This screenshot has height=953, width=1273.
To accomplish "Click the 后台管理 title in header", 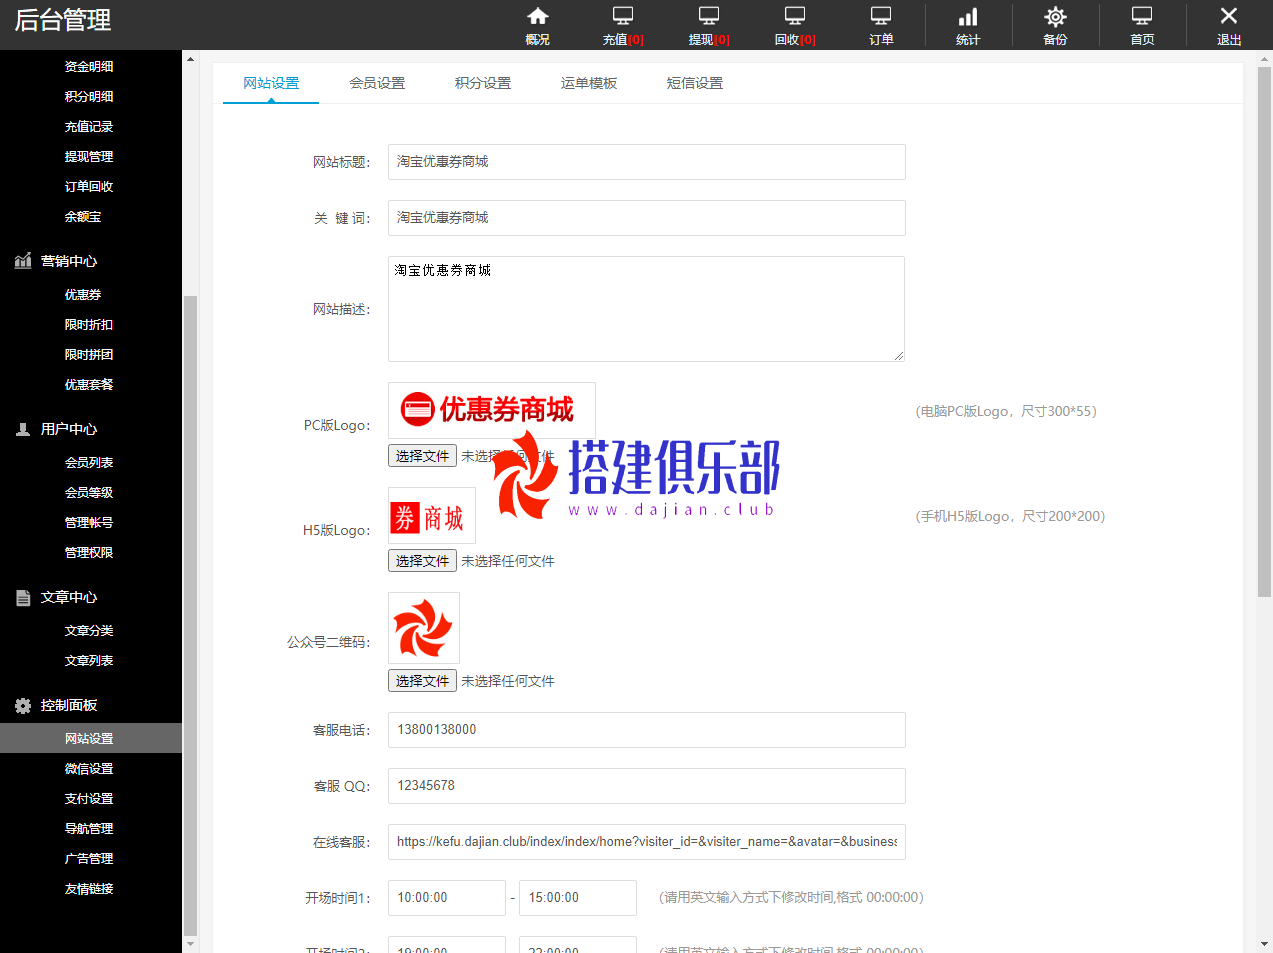I will pyautogui.click(x=63, y=20).
